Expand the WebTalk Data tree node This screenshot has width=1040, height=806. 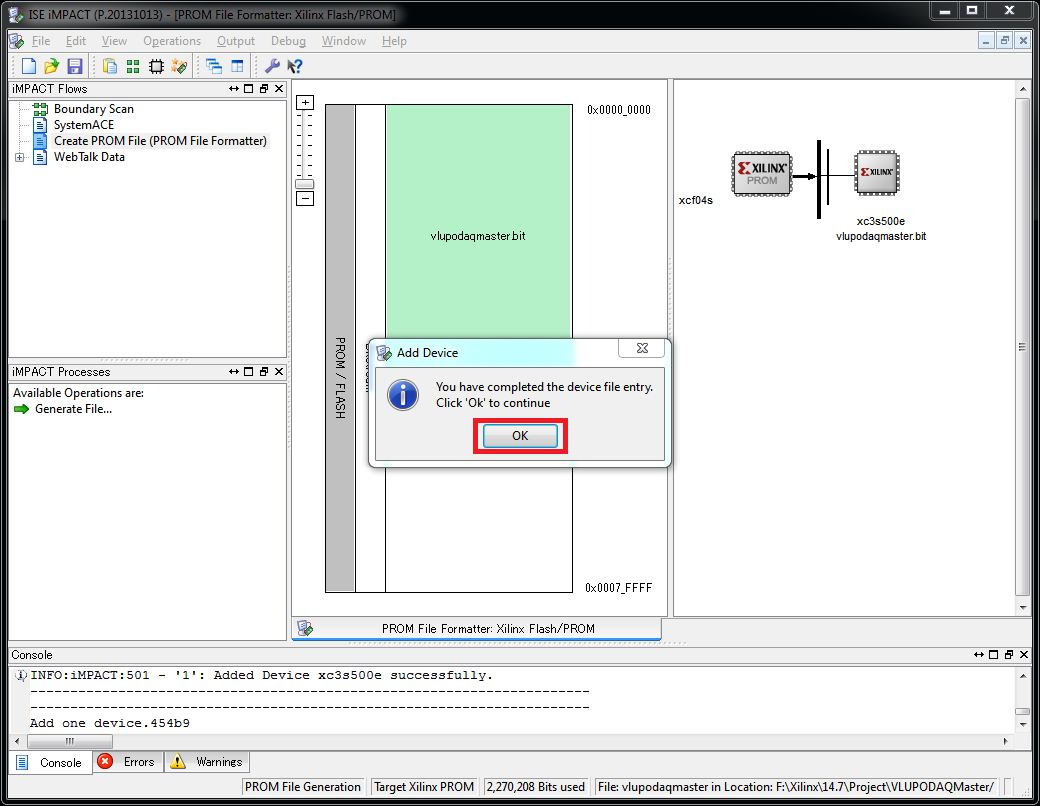pos(19,157)
